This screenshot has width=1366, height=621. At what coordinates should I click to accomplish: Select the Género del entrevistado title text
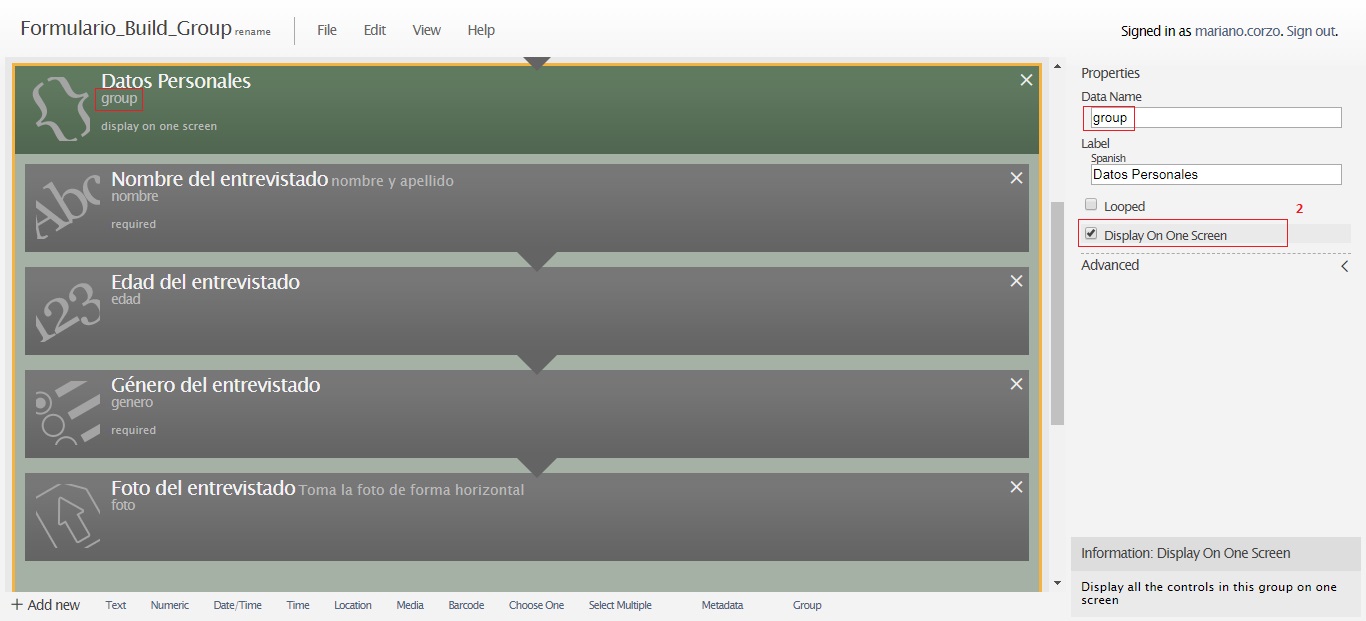click(x=215, y=385)
